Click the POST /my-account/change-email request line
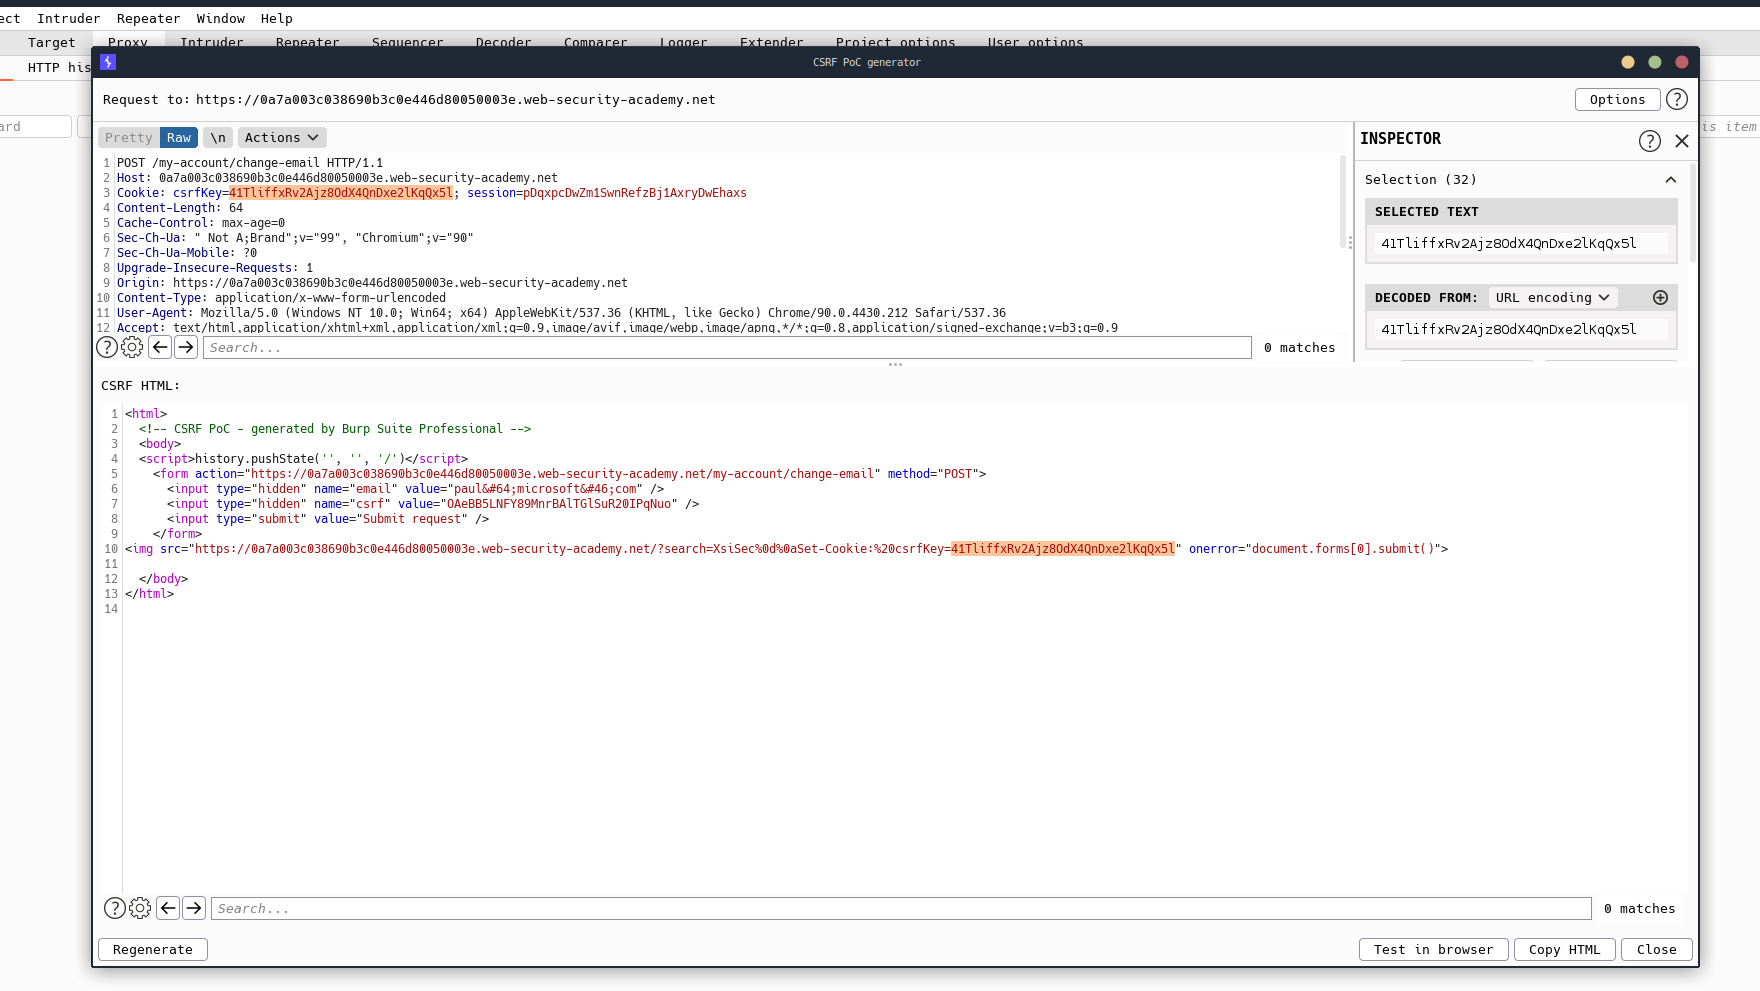Viewport: 1760px width, 991px height. click(x=250, y=163)
